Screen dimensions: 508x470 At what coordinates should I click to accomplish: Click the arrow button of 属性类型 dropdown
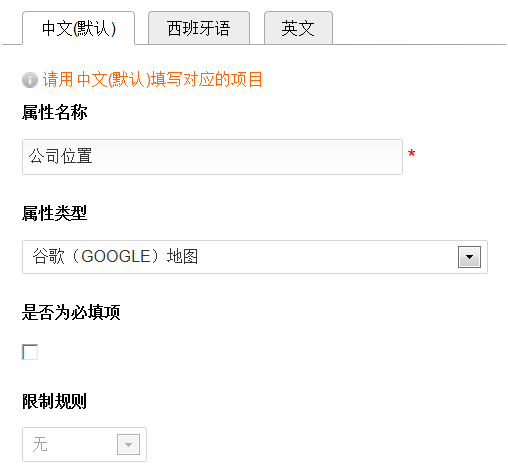click(x=469, y=257)
